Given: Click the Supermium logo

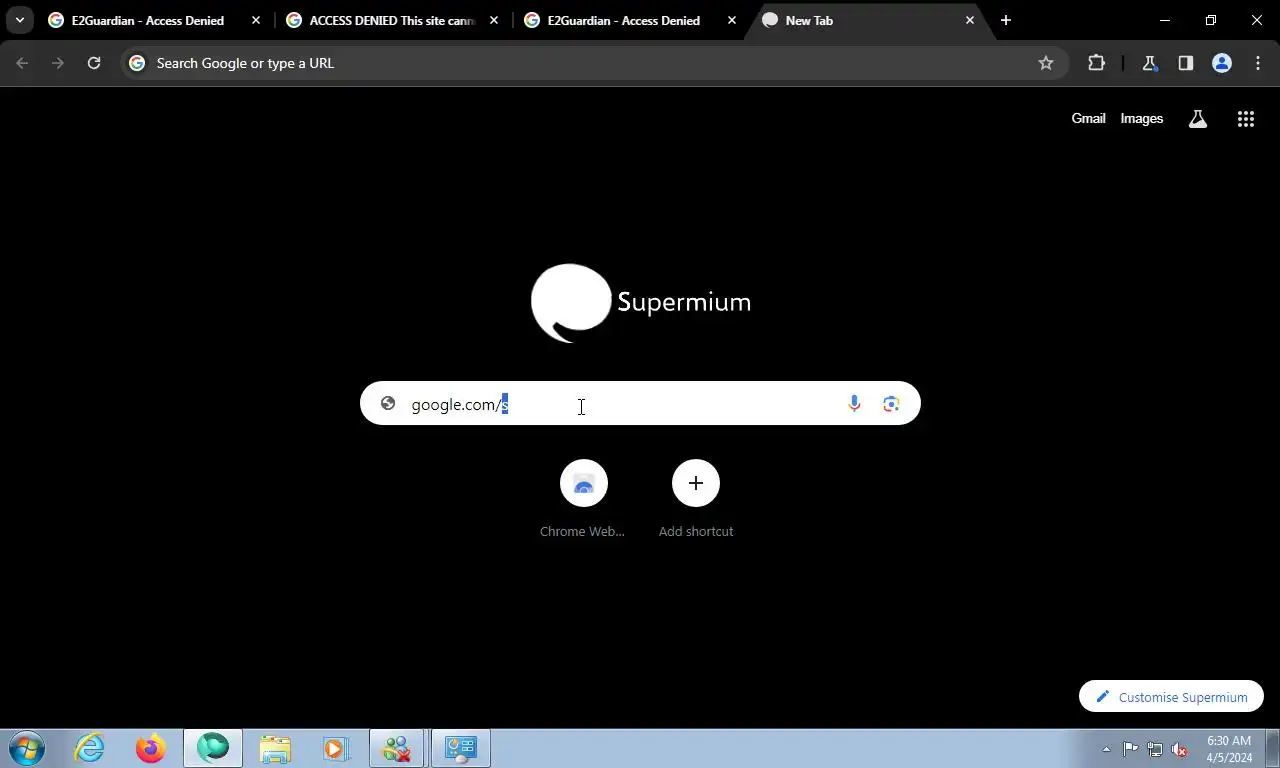Looking at the screenshot, I should pos(641,302).
